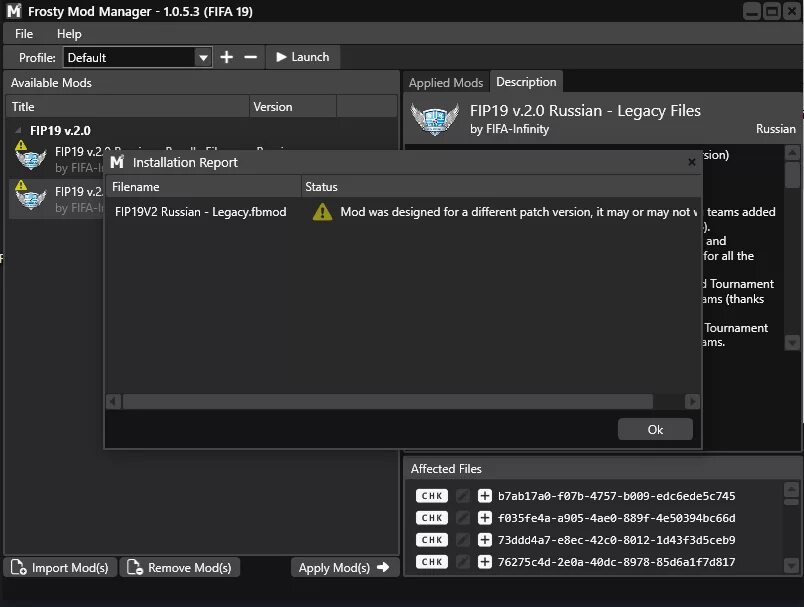Click CHK badge for b7ab17a0-f07b-4757-b009-edc6ede5c745
Image resolution: width=804 pixels, height=607 pixels.
click(432, 496)
